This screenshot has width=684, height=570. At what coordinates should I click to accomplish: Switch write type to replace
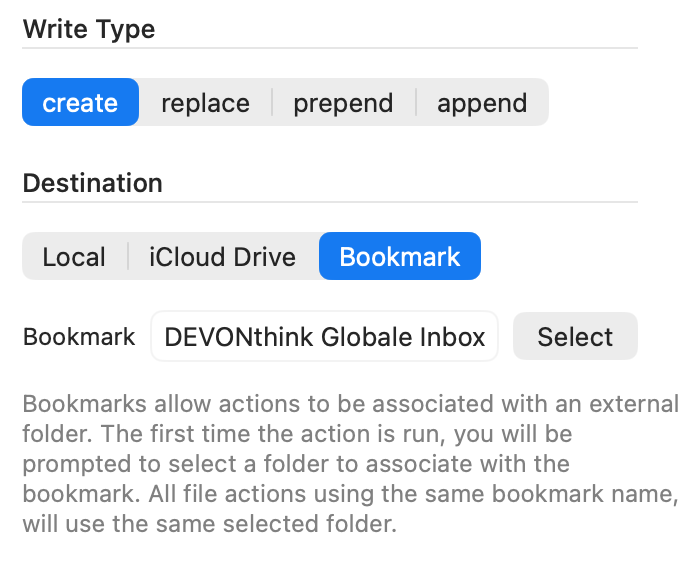pos(205,102)
